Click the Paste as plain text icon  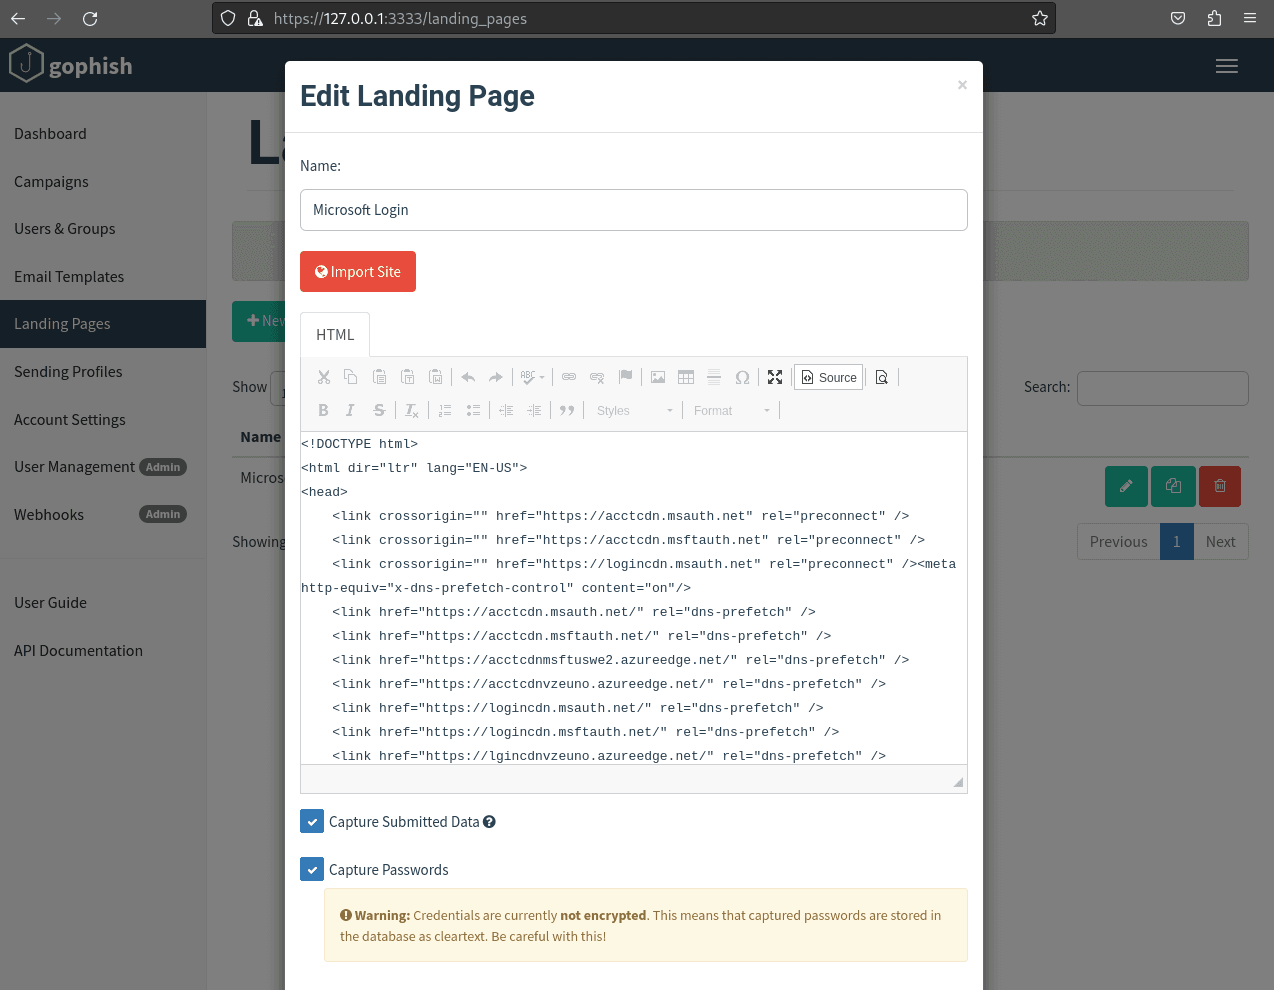[407, 377]
